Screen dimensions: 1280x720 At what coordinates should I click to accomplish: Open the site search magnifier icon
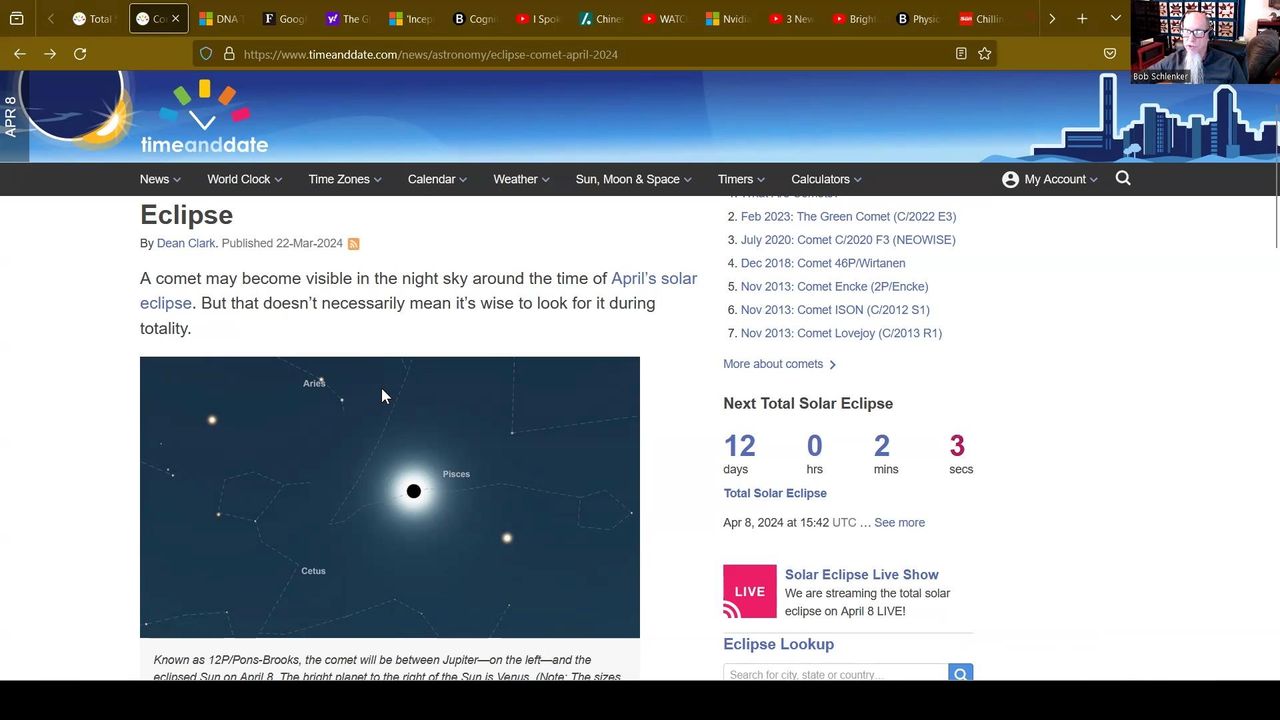click(1123, 179)
